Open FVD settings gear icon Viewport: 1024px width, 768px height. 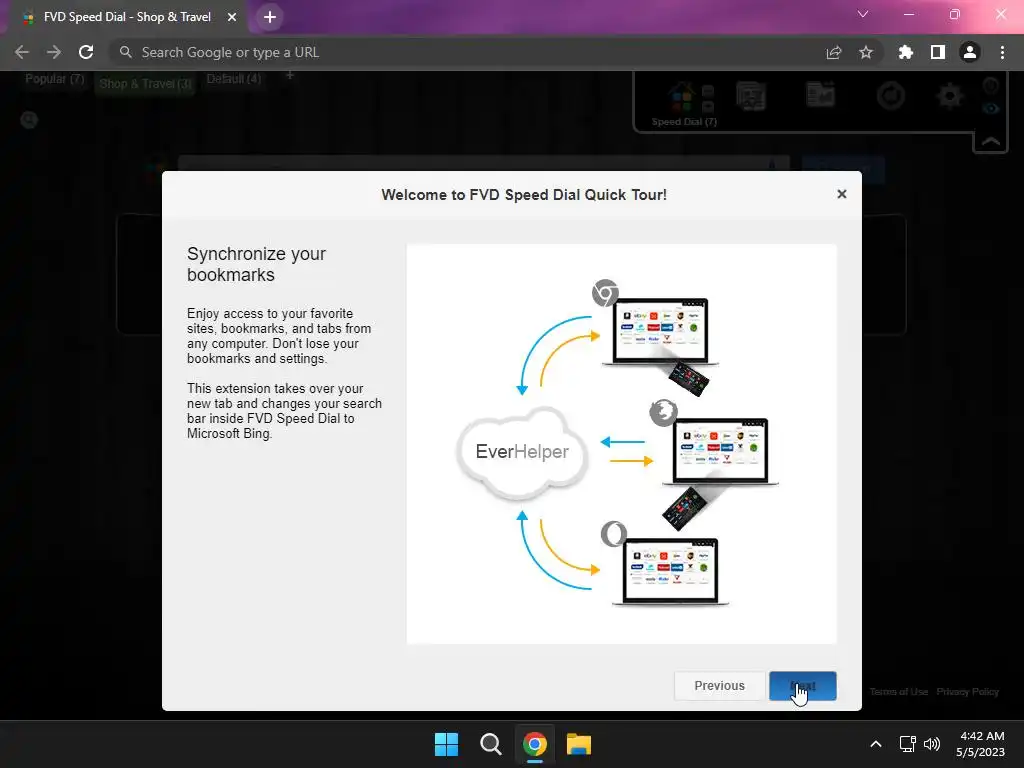point(950,97)
